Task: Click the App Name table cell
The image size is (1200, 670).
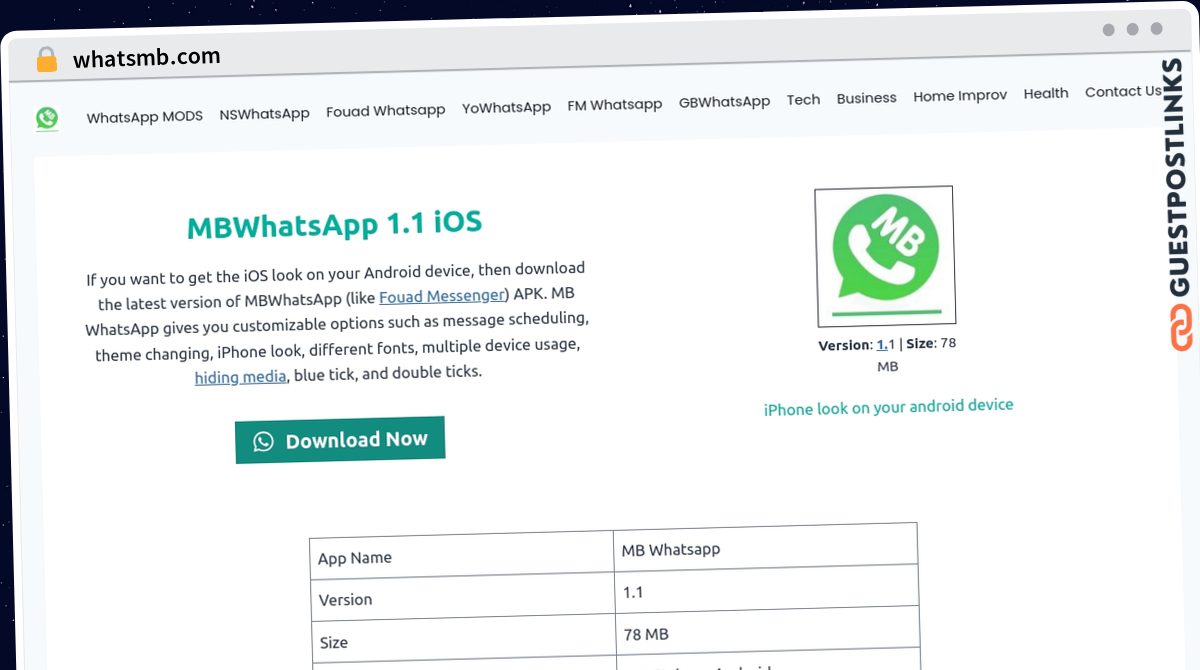Action: pos(462,557)
